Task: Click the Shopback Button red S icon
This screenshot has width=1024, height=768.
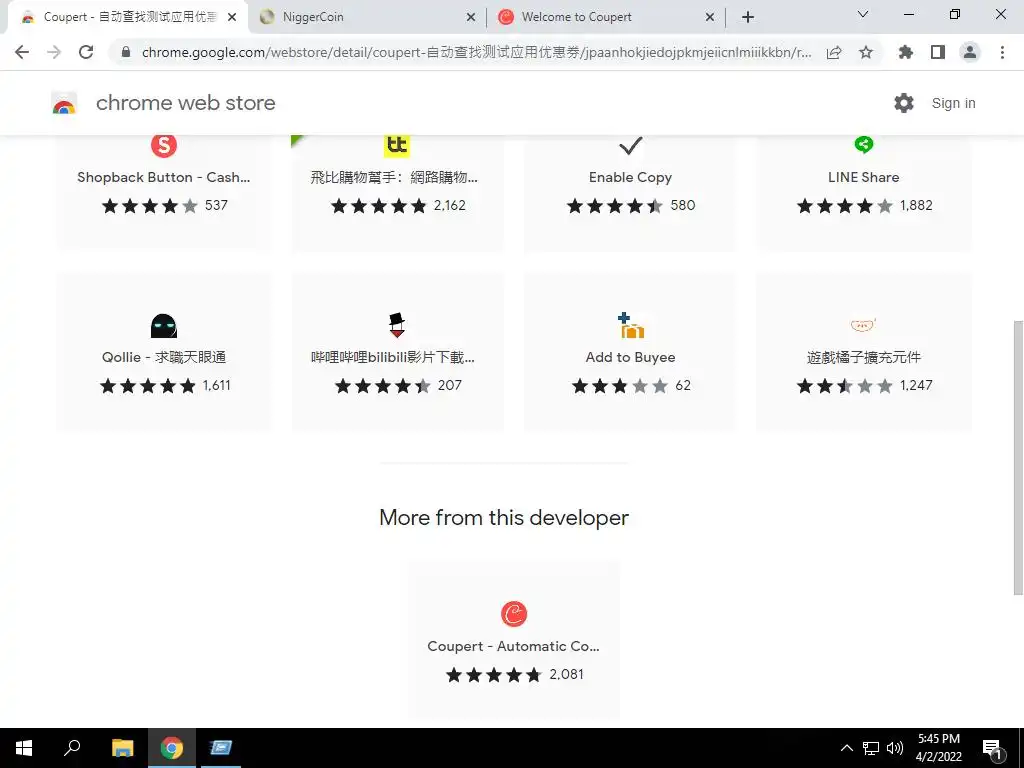Action: tap(164, 144)
